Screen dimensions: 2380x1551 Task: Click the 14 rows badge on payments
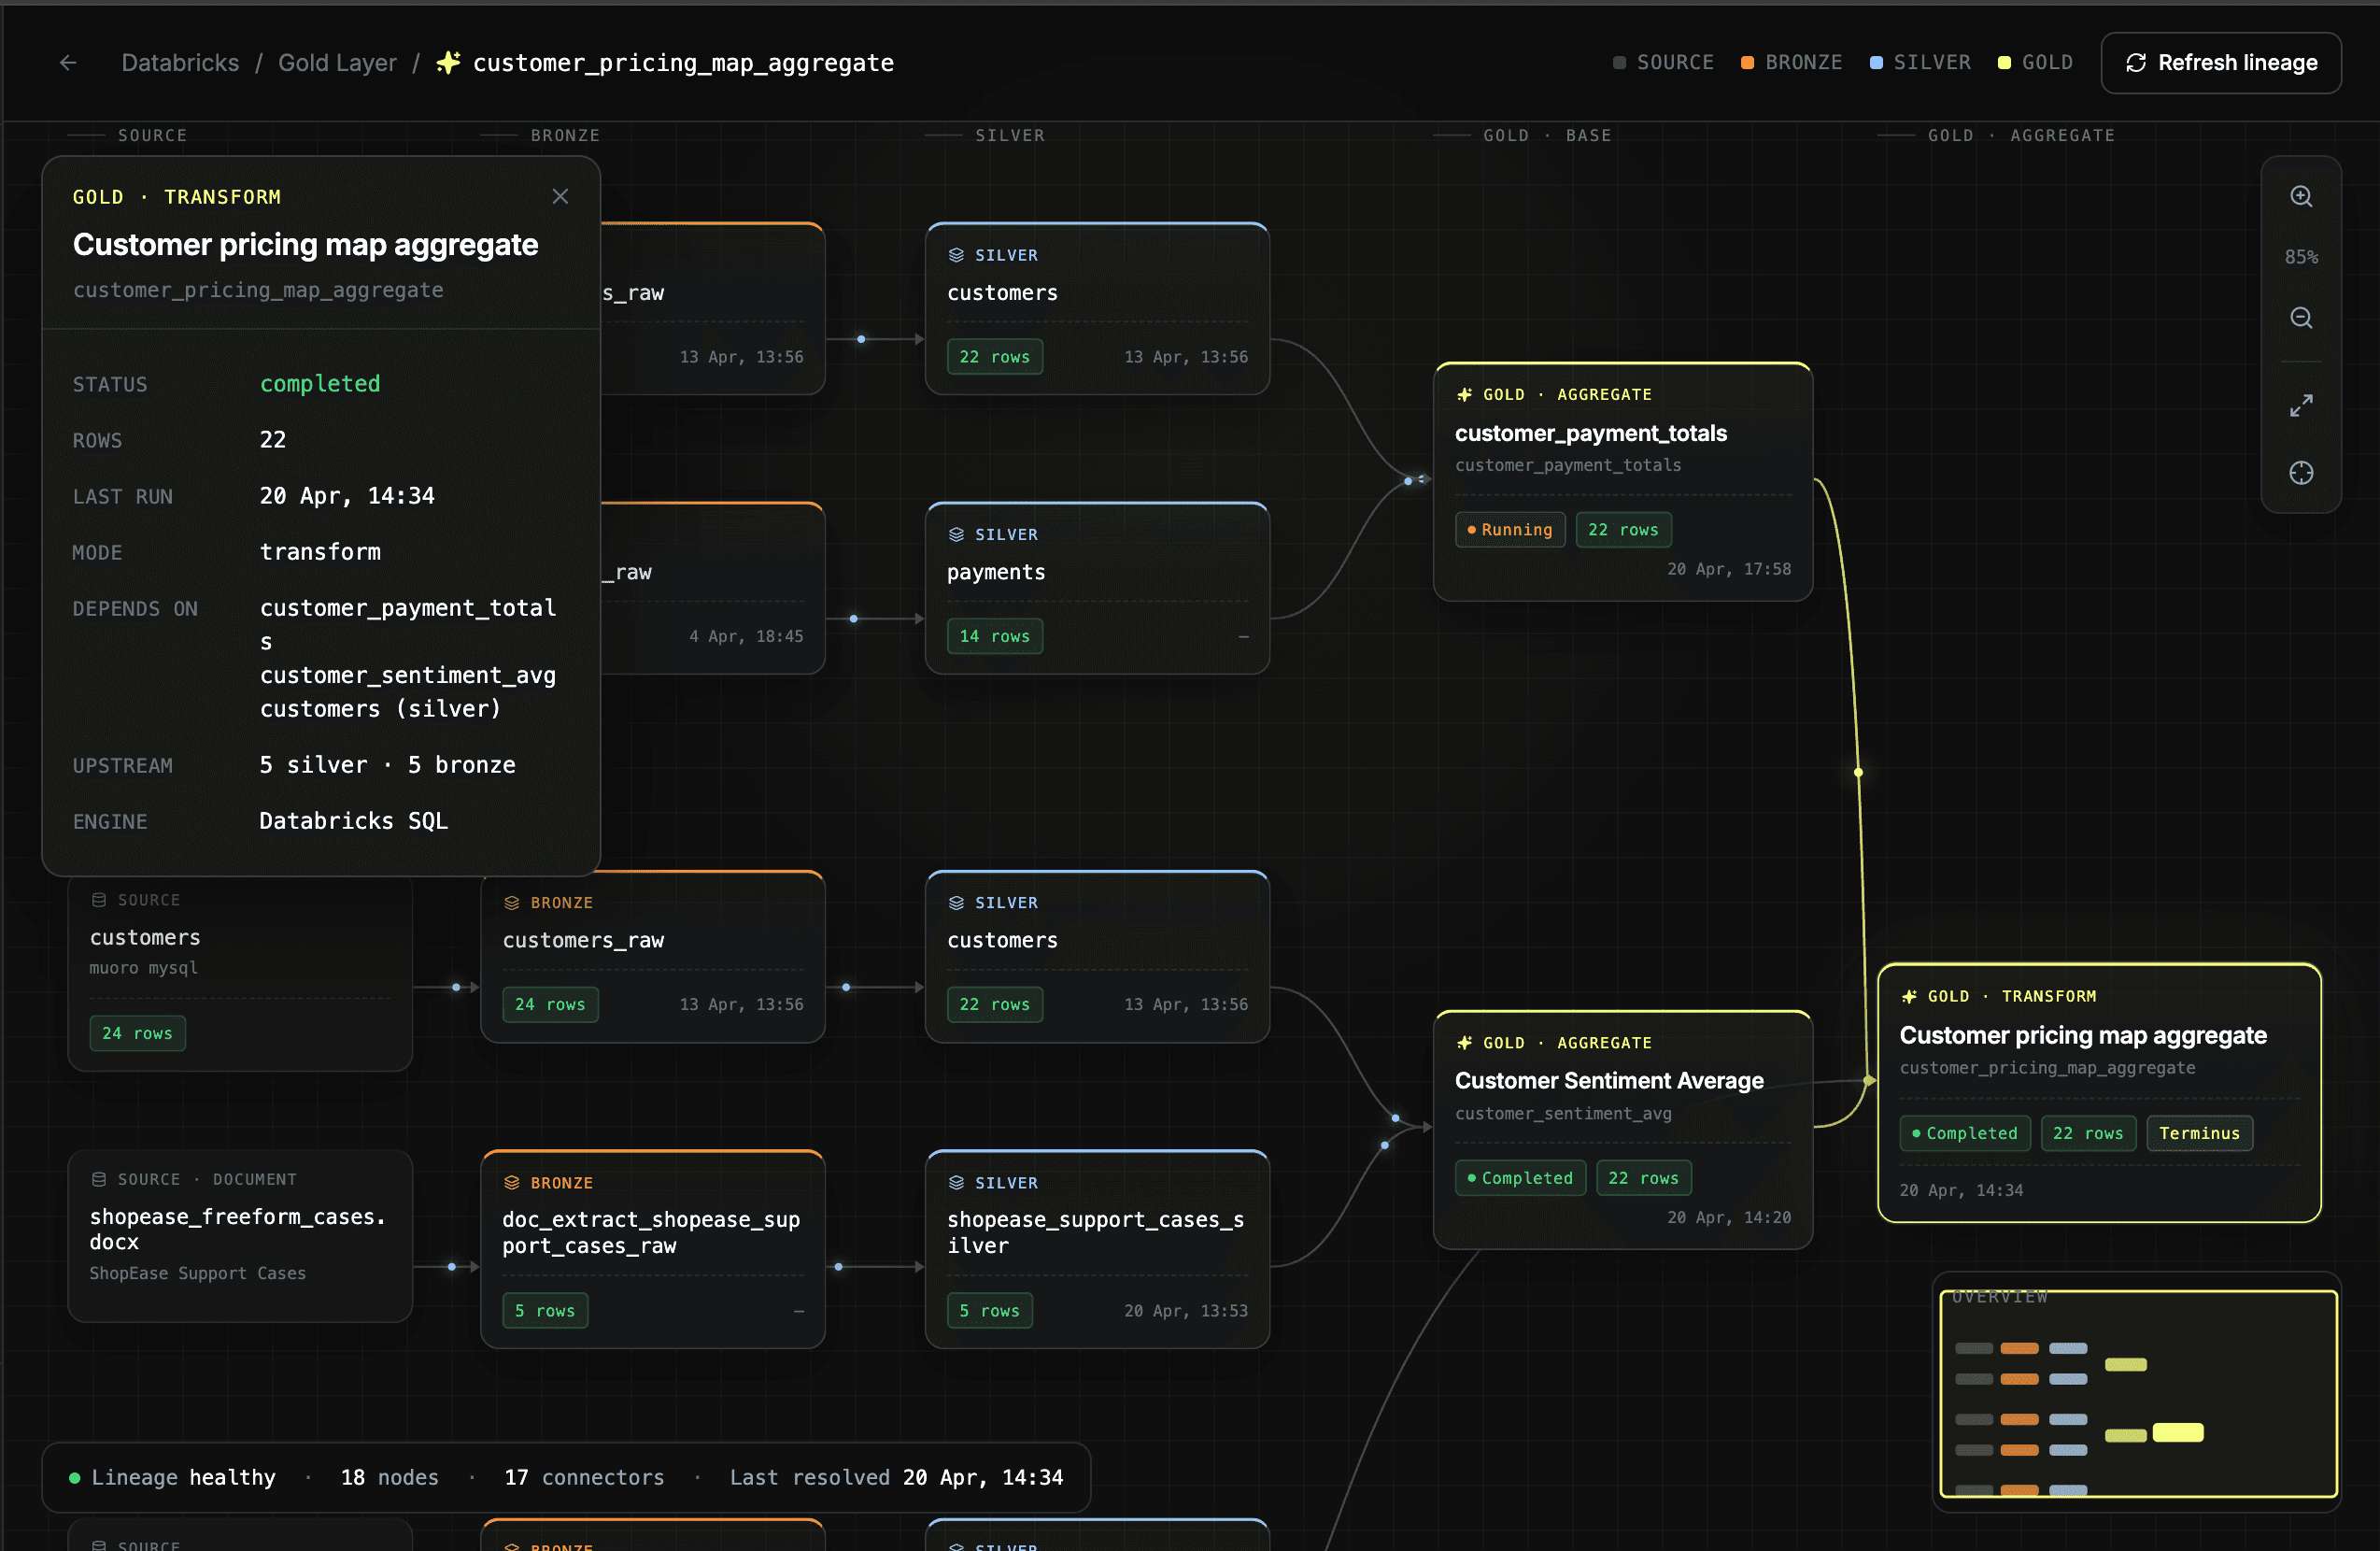click(x=994, y=636)
